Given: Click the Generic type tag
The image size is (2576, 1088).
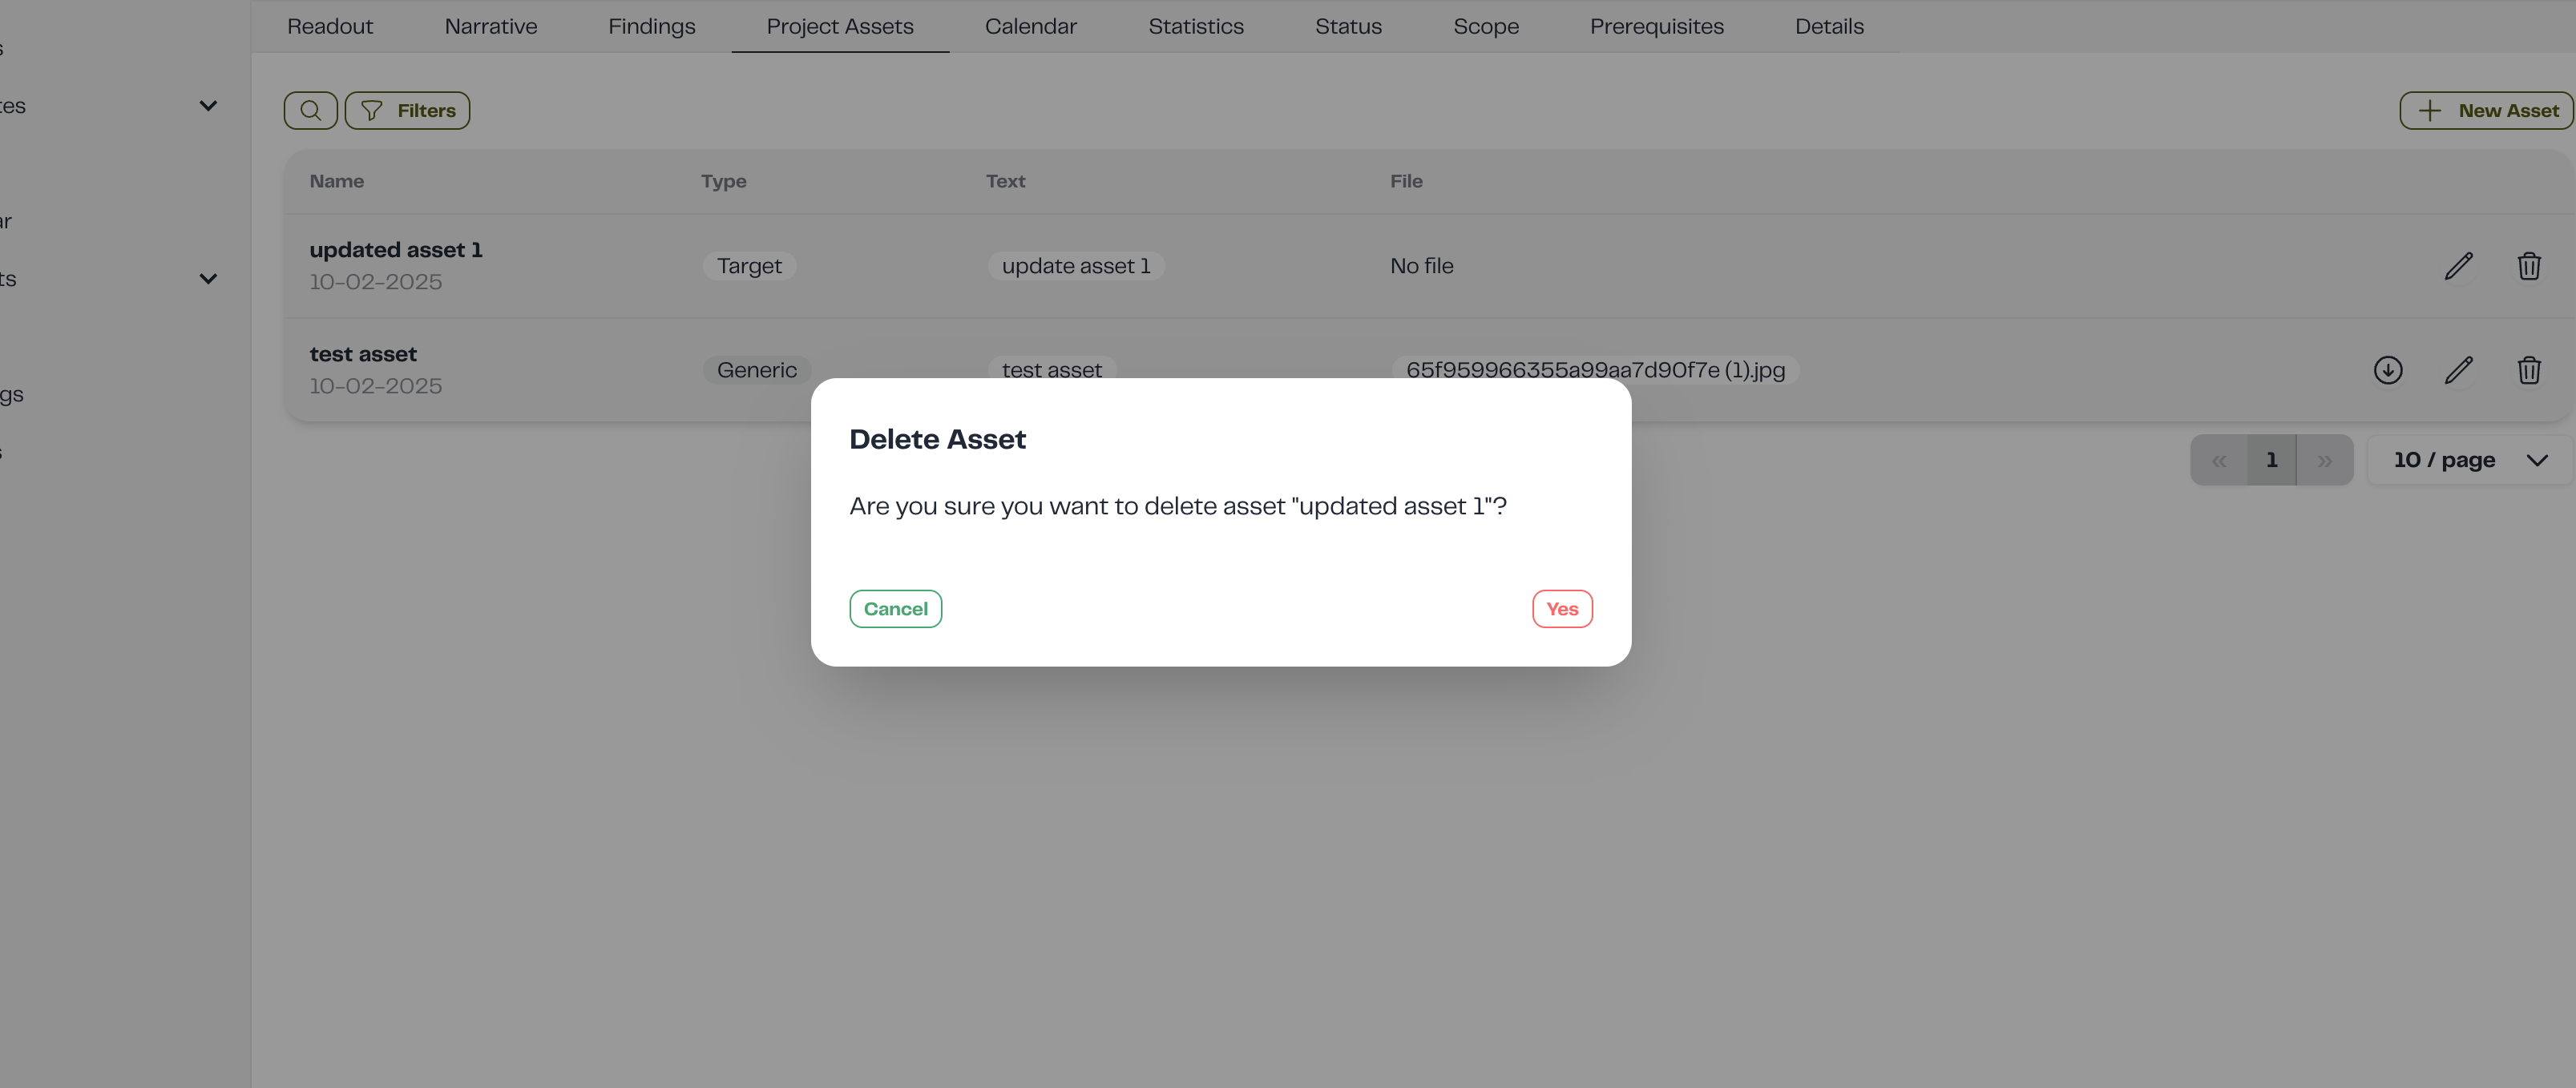Looking at the screenshot, I should (757, 370).
